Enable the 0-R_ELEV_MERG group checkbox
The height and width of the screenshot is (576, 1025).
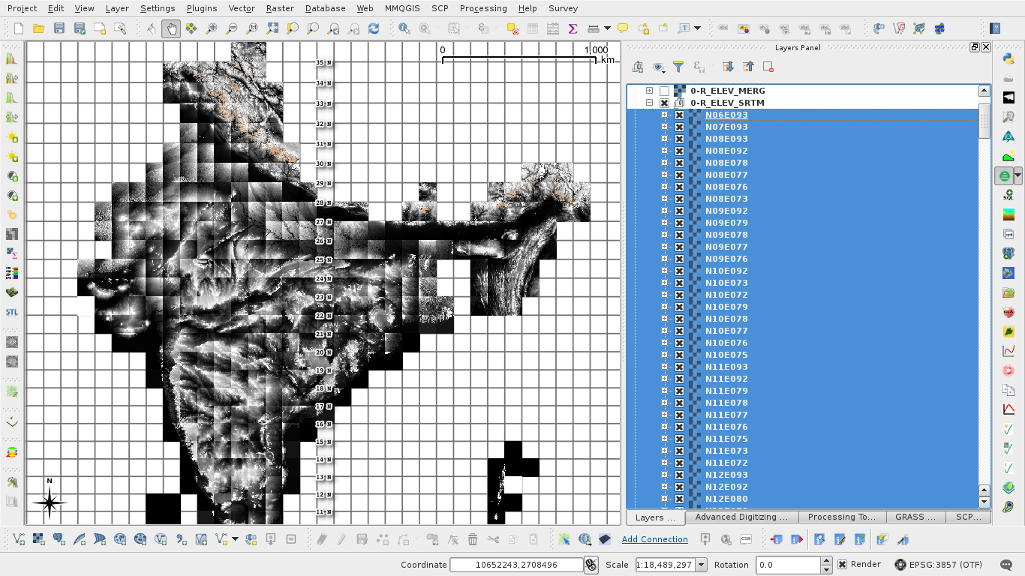click(x=664, y=91)
